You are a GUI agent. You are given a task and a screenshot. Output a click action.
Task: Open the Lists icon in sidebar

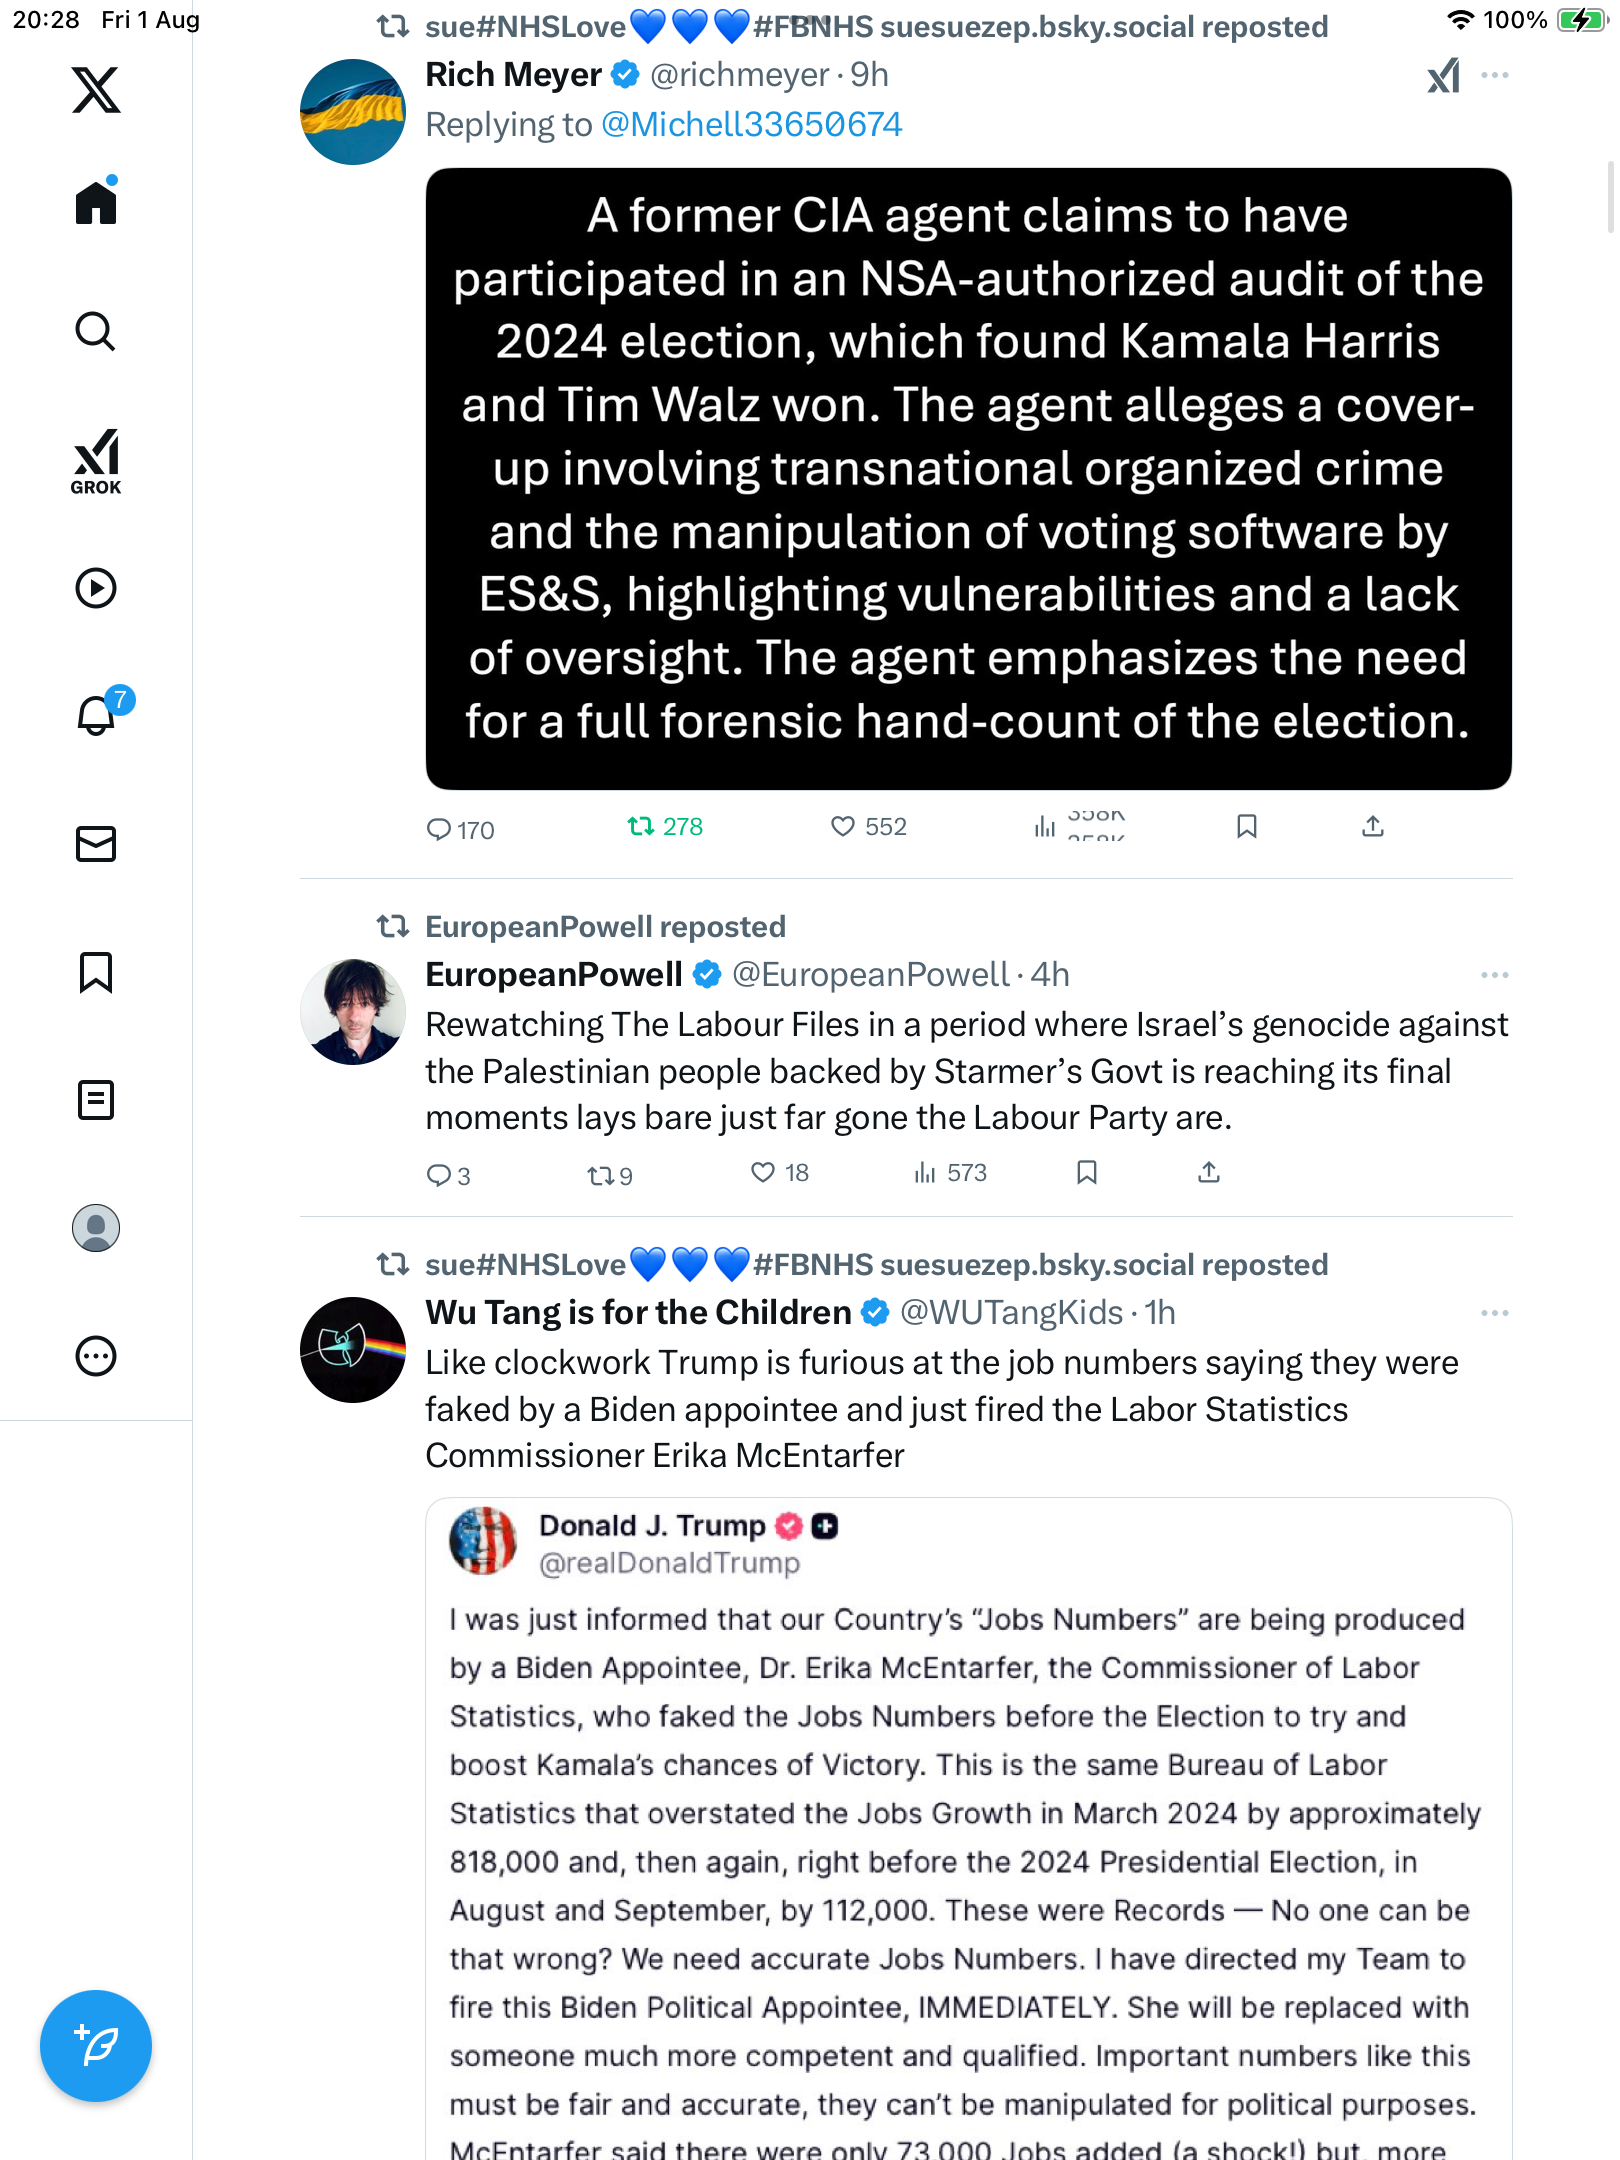point(96,1100)
